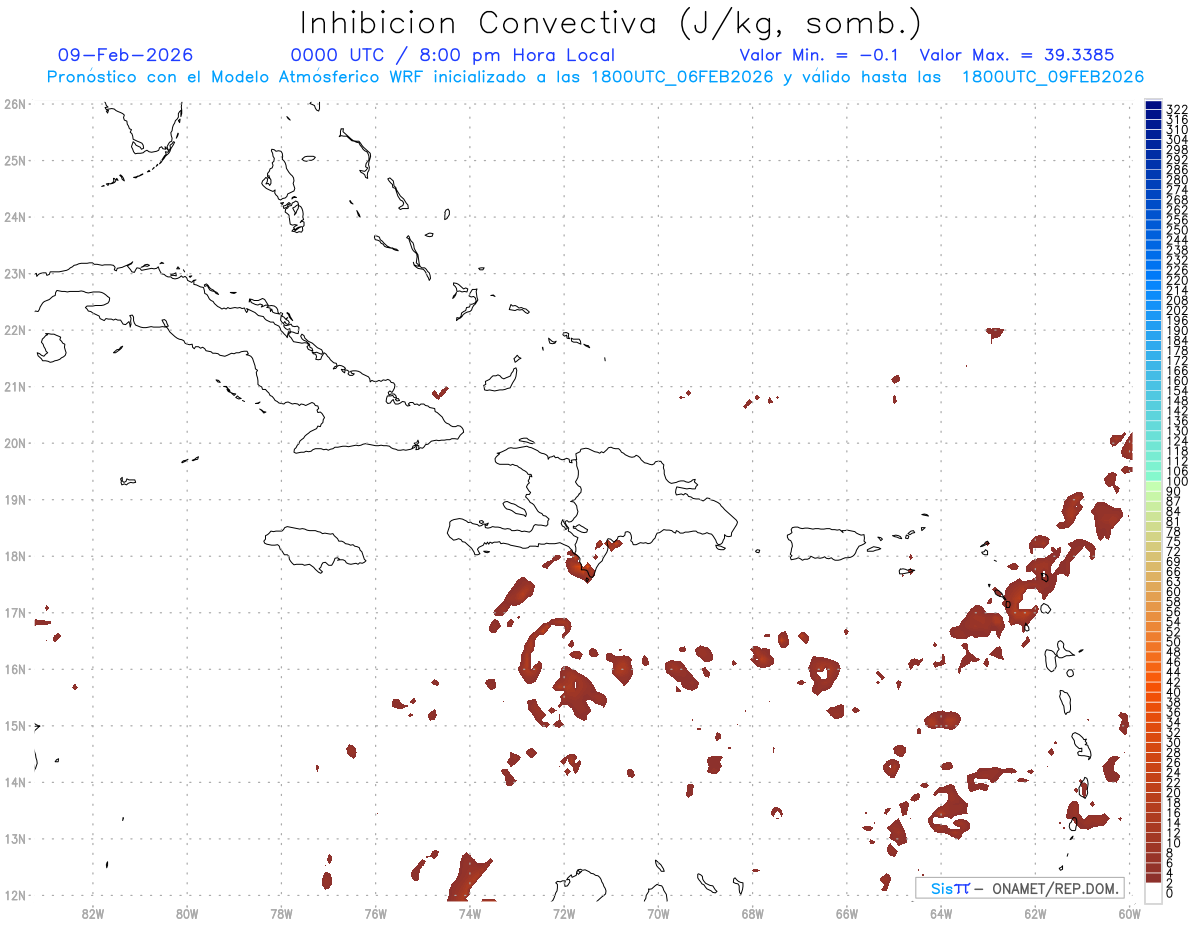Click the "82W" longitude axis label
The image size is (1200, 927).
[x=93, y=912]
